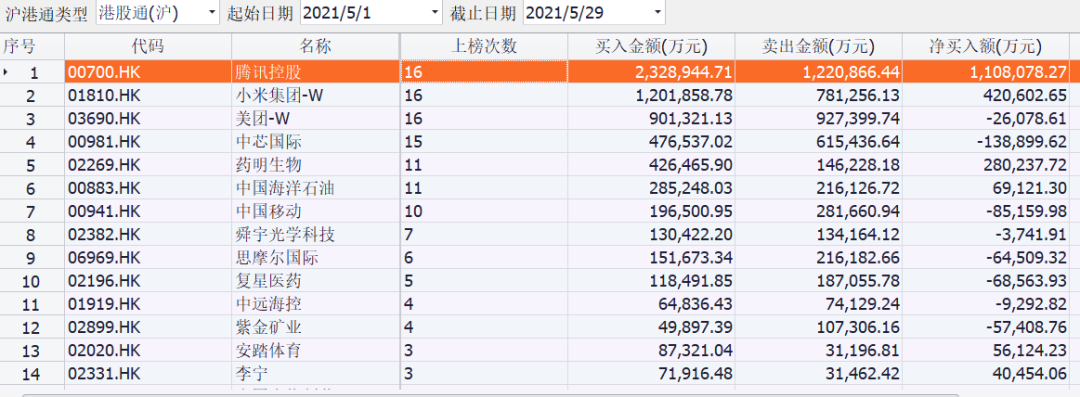This screenshot has height=397, width=1080.
Task: Select code cell 00883.HK
Action: [x=148, y=188]
